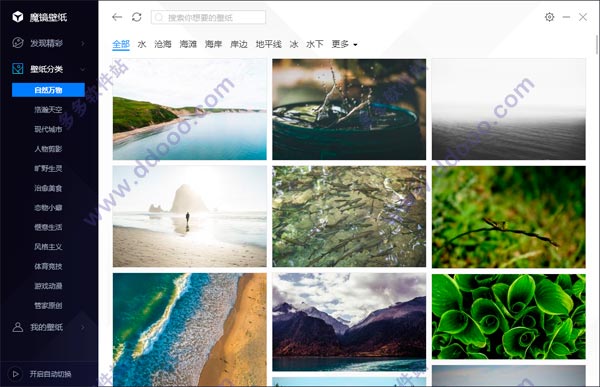Open the 人物剪影 category
The image size is (600, 387).
(48, 149)
